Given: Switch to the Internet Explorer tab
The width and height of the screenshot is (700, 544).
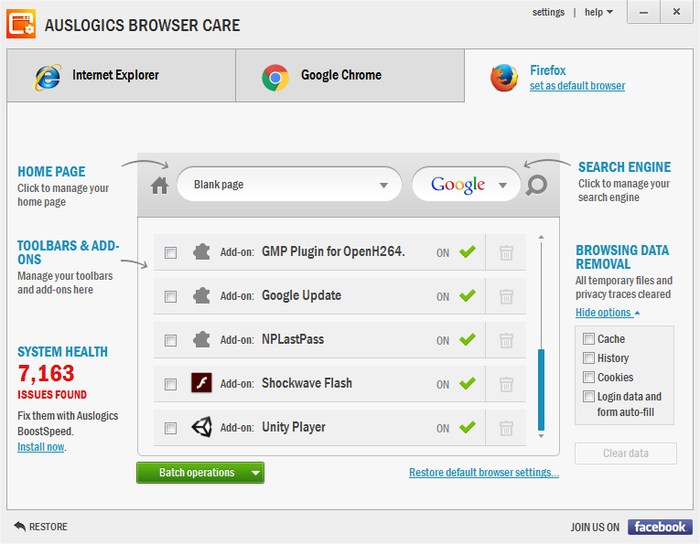Looking at the screenshot, I should [121, 75].
